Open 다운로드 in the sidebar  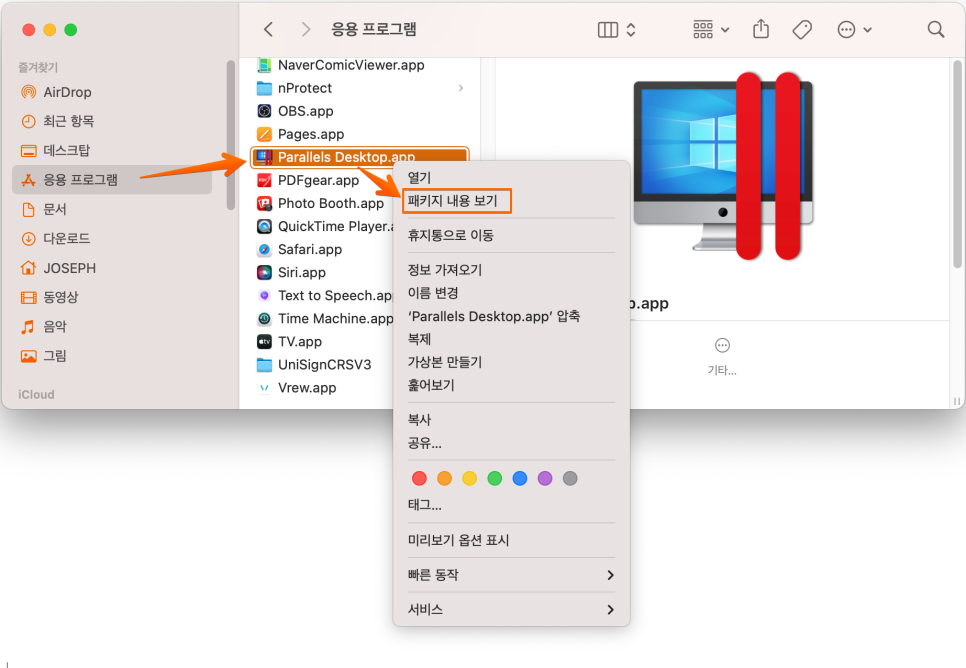(x=112, y=238)
